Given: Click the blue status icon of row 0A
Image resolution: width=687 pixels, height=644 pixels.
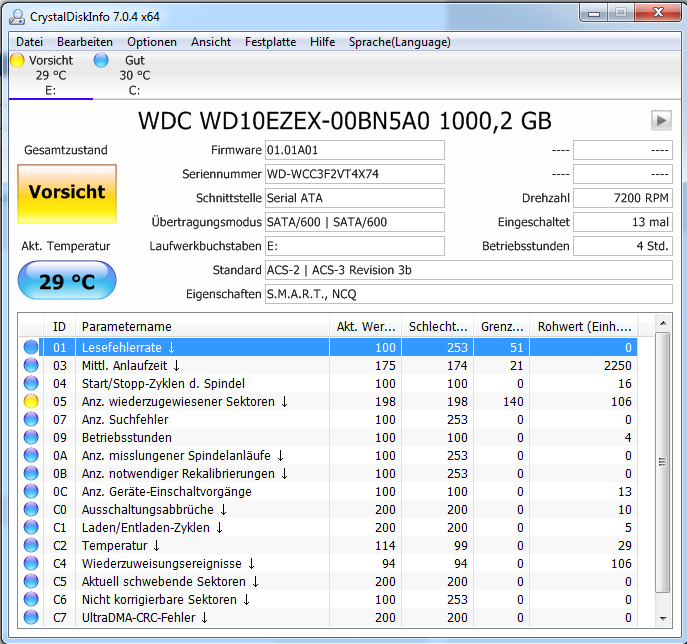Looking at the screenshot, I should tap(31, 455).
